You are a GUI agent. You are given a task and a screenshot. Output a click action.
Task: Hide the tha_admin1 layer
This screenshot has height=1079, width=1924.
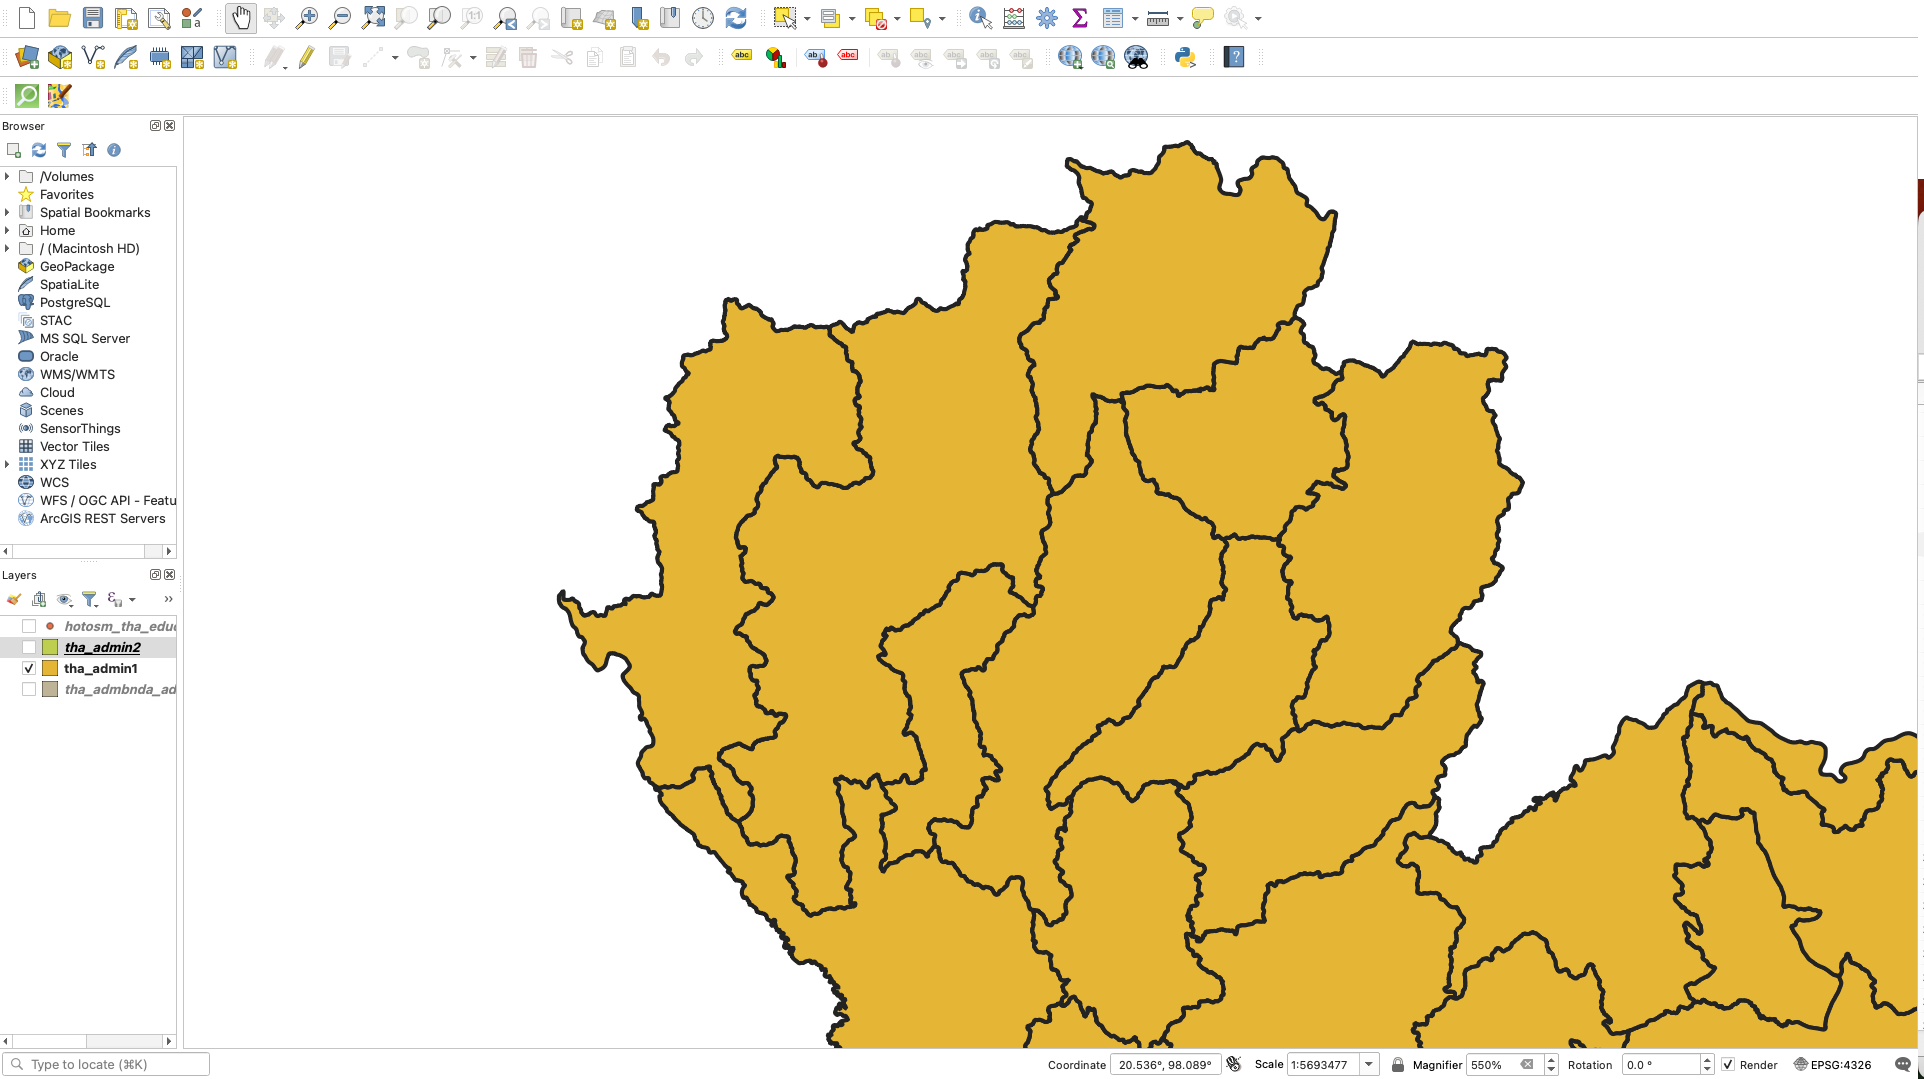(29, 669)
